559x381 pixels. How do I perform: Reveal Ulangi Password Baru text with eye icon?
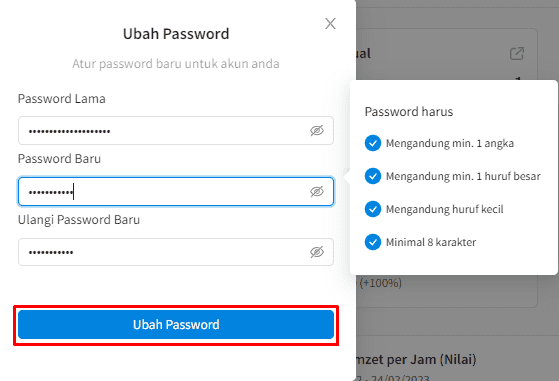pos(317,252)
